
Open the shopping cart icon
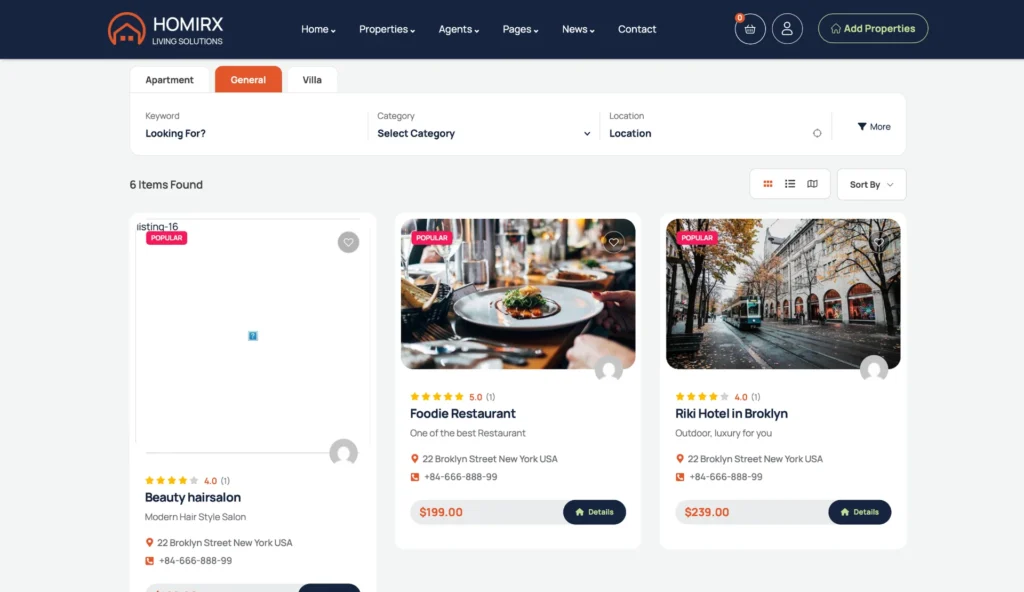750,29
